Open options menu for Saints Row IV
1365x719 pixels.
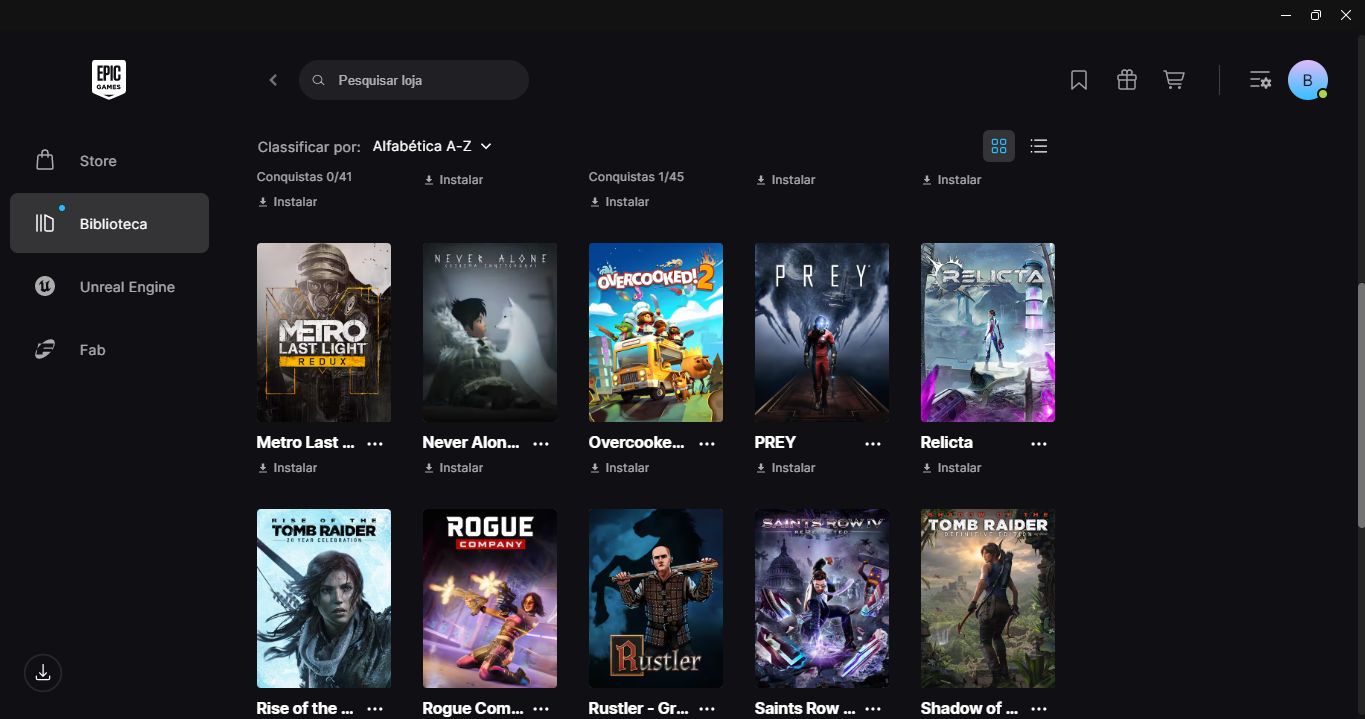click(873, 708)
